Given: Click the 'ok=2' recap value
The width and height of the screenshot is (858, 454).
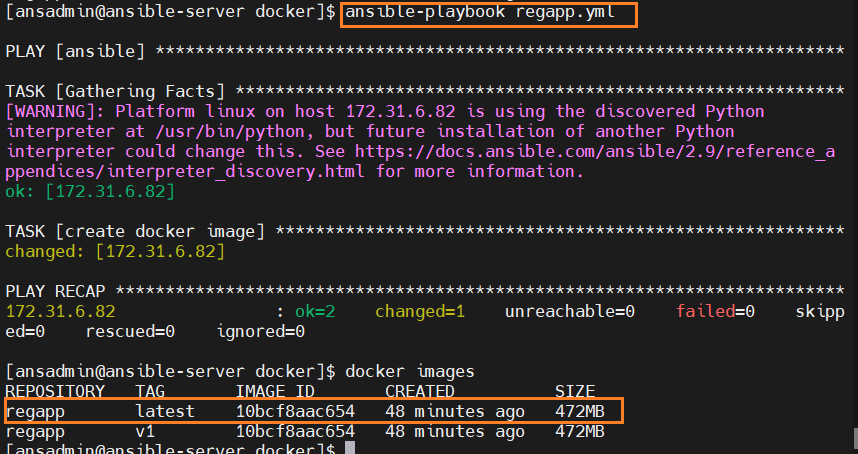Looking at the screenshot, I should click(x=315, y=312).
